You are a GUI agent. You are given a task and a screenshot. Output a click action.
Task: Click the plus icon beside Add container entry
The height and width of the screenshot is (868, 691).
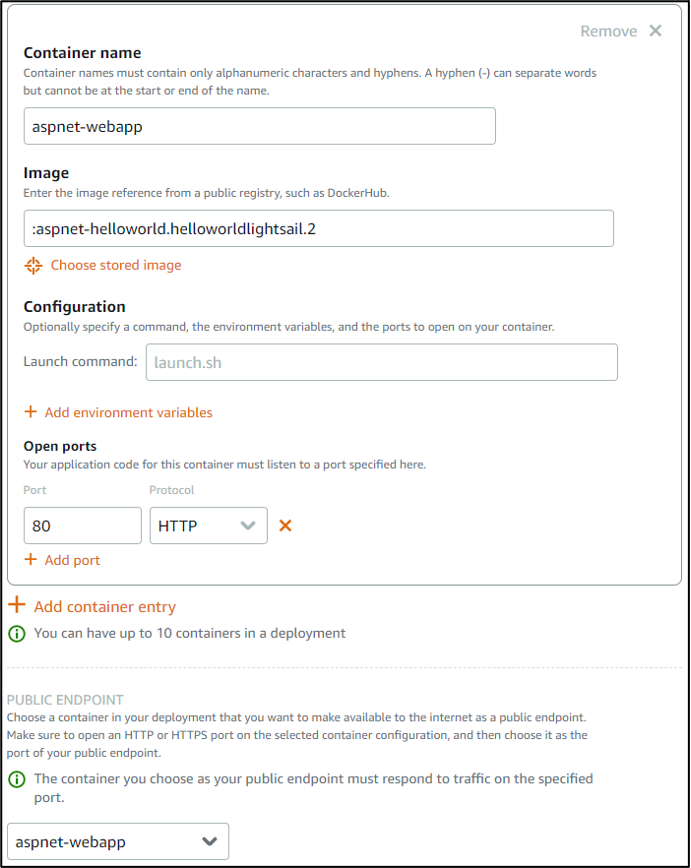(x=16, y=606)
